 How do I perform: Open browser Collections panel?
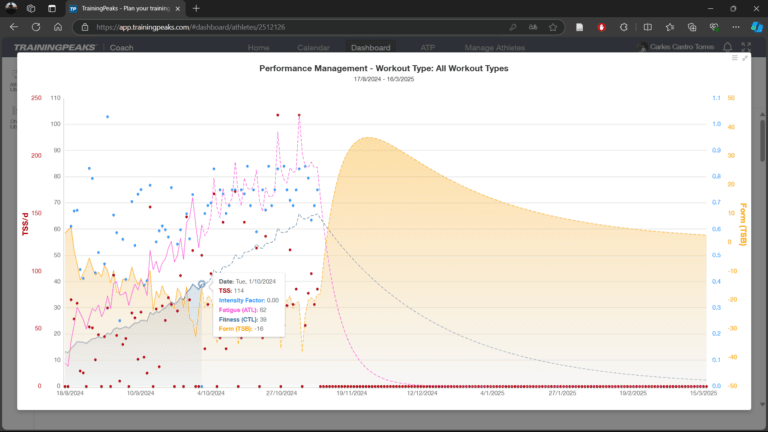point(691,27)
